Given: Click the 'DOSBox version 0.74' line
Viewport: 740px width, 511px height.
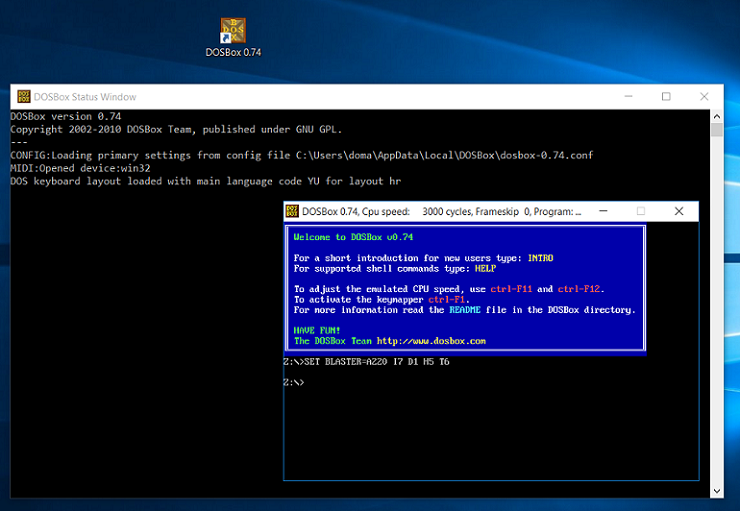Looking at the screenshot, I should [66, 117].
